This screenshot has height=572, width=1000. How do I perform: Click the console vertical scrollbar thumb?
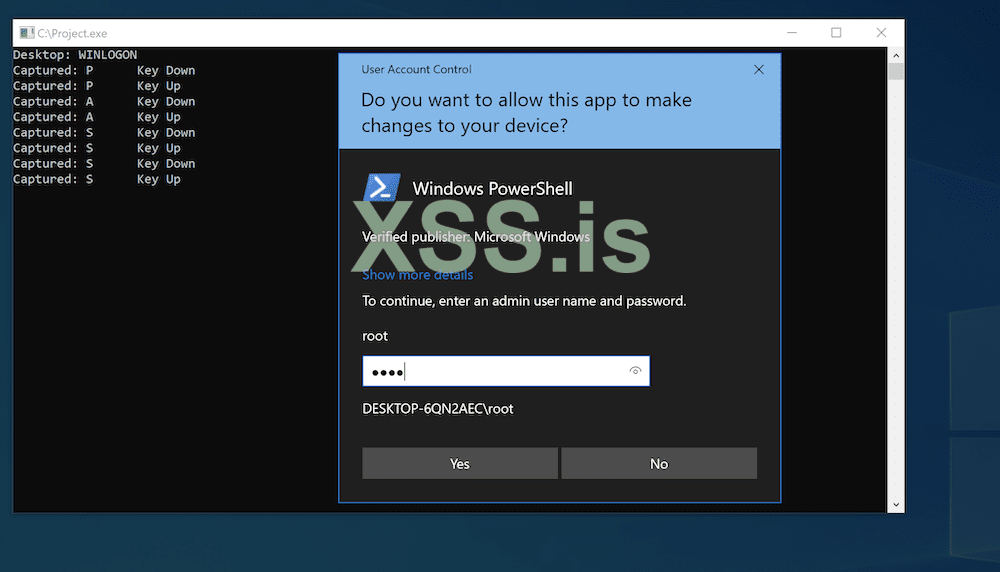pyautogui.click(x=896, y=71)
